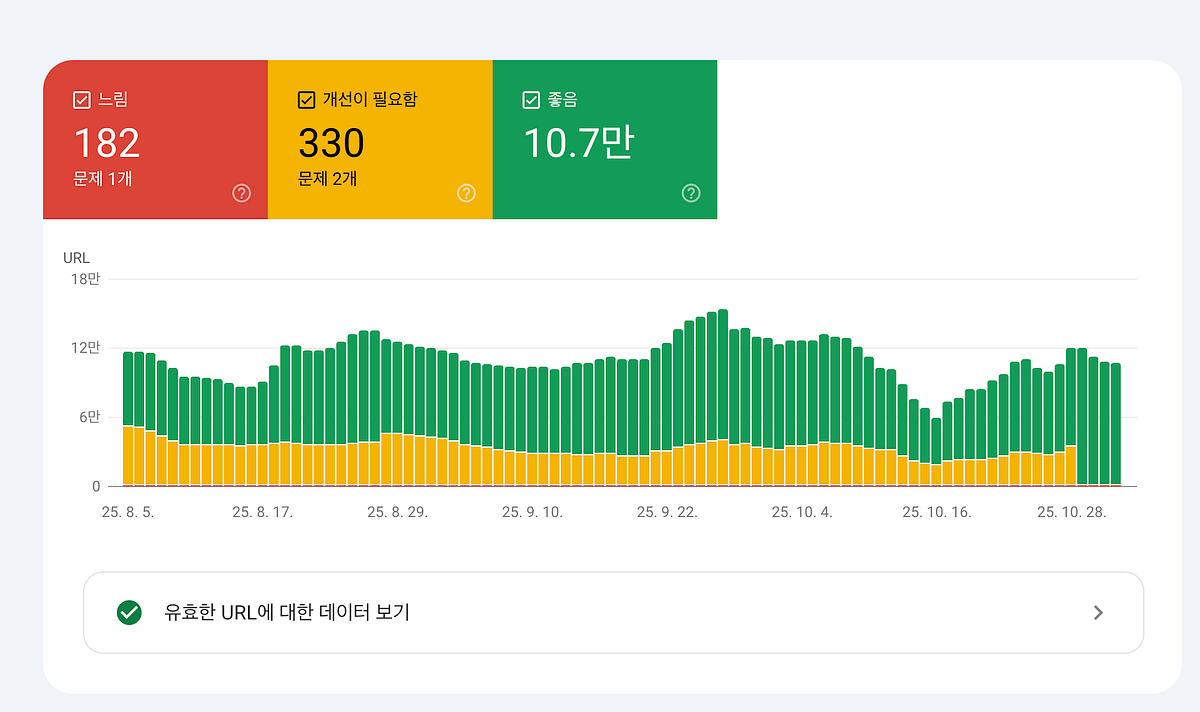Click the 25. 10. 16. date label on the axis
Screen dimensions: 1200x712
(x=937, y=511)
